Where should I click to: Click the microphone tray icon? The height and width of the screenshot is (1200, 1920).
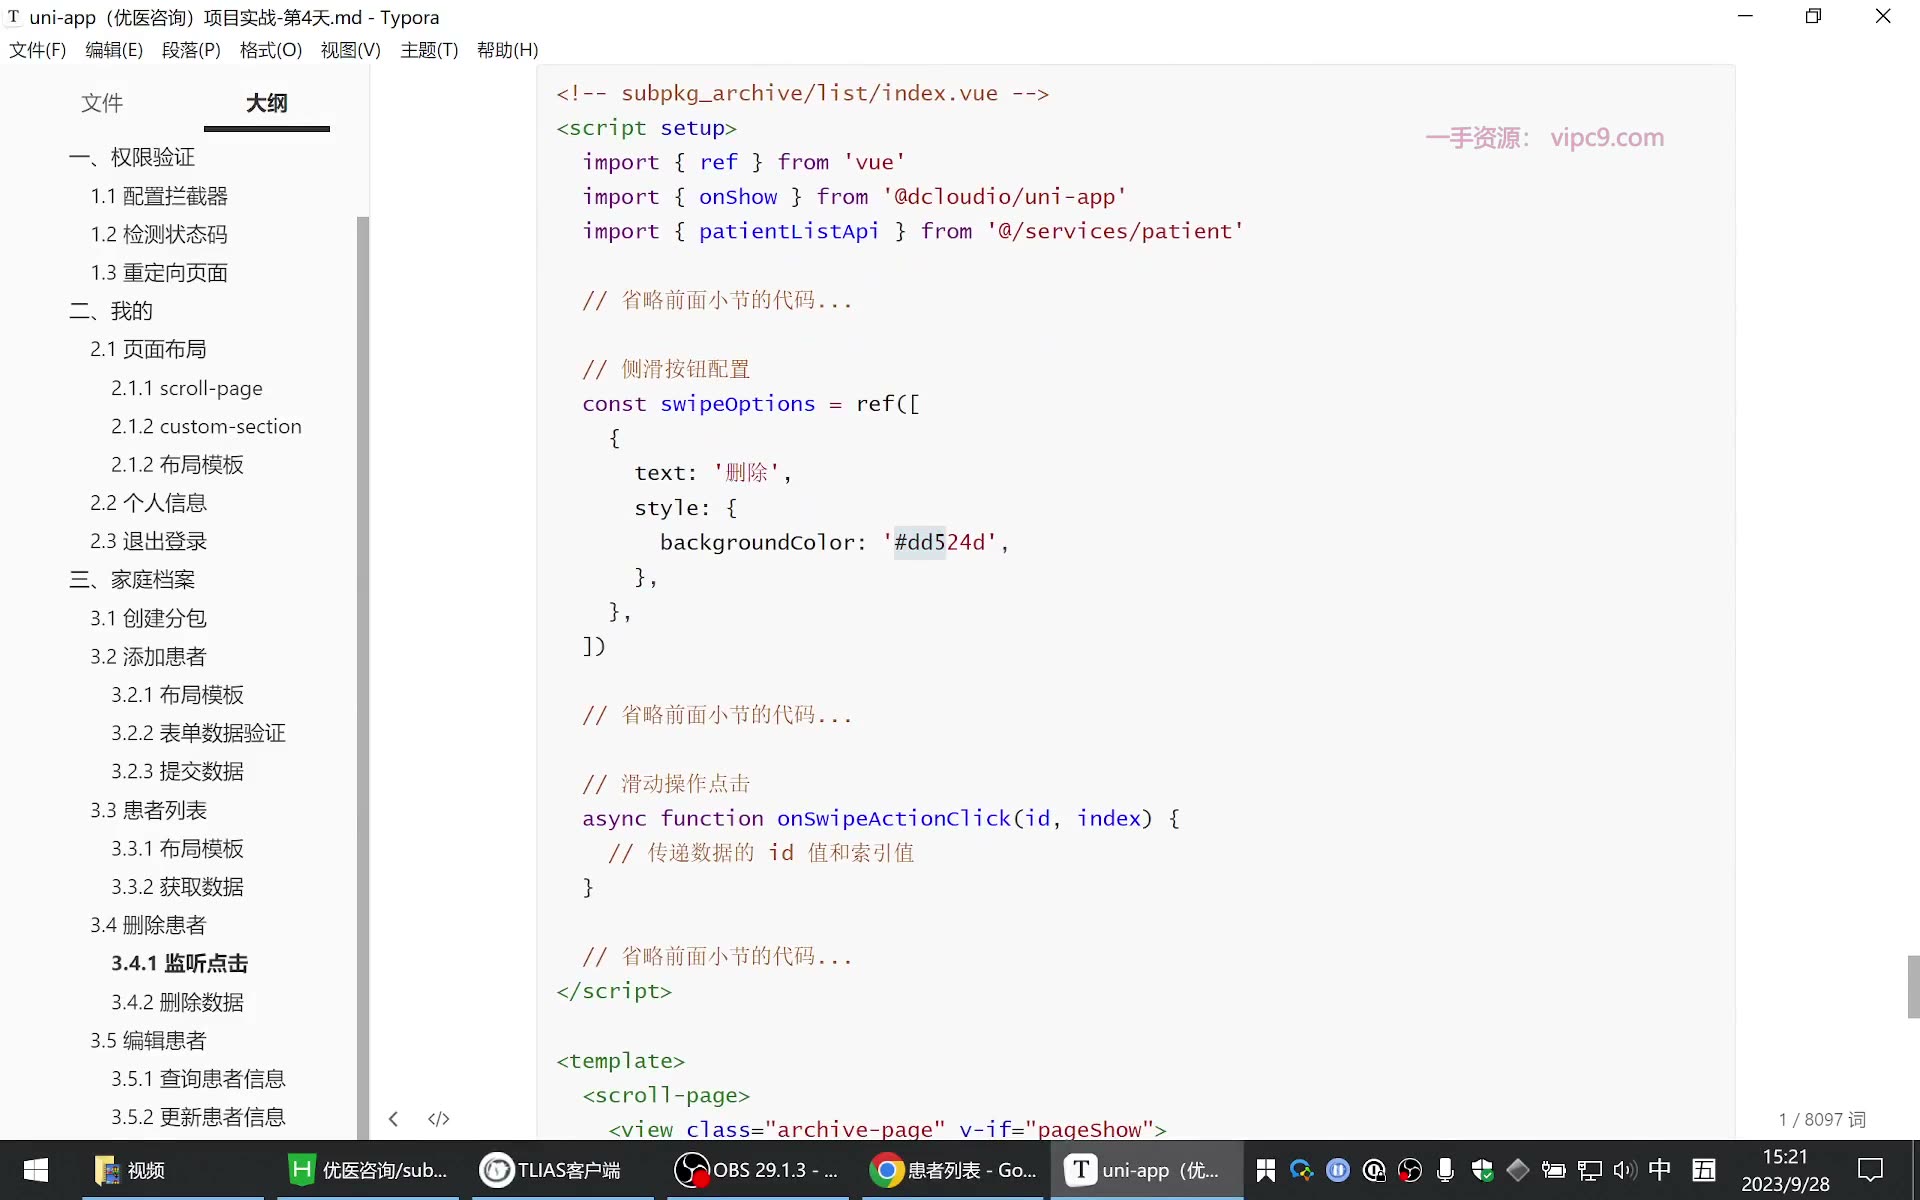coord(1445,1170)
